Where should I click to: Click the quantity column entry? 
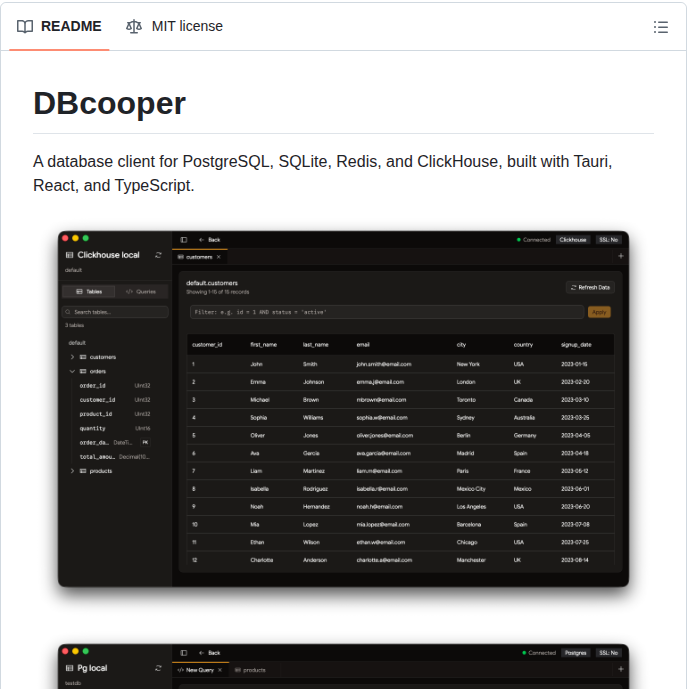tap(115, 428)
